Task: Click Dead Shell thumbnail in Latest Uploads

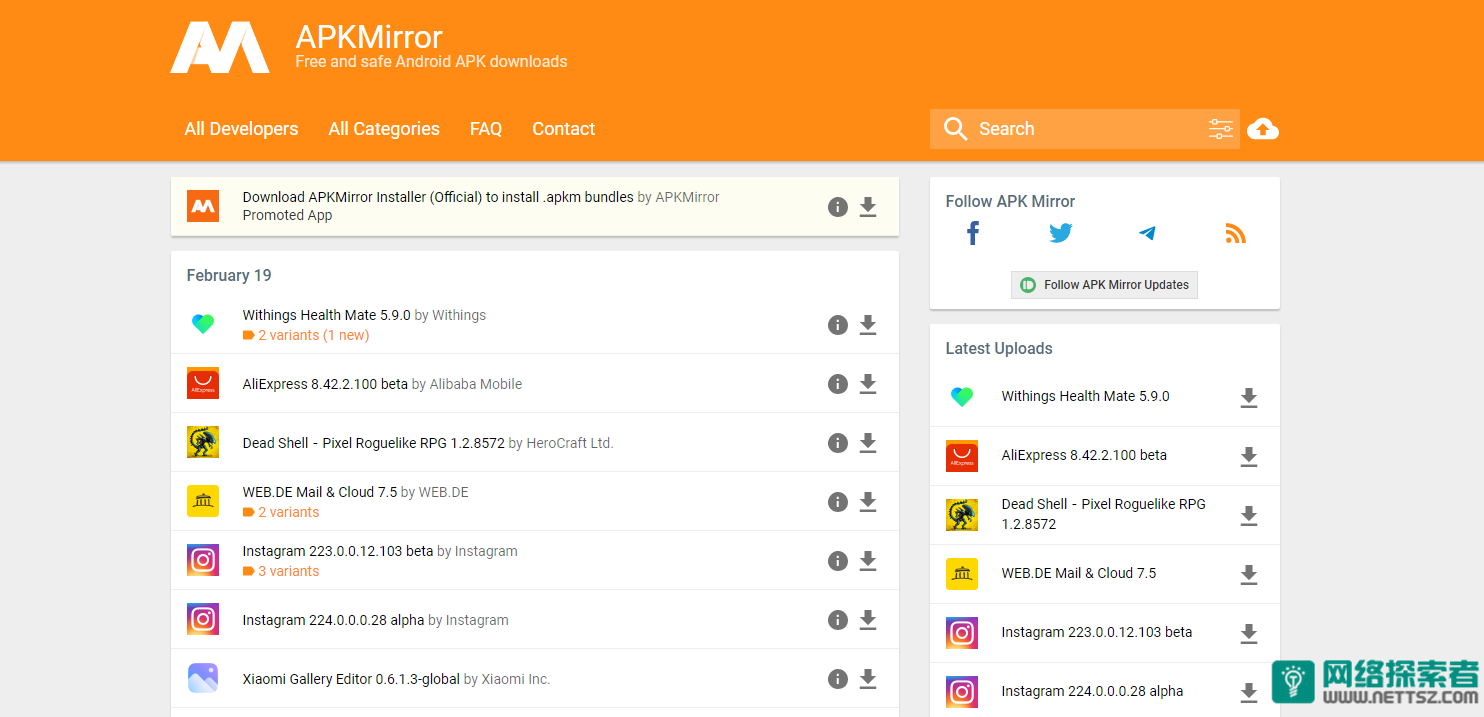Action: [962, 515]
